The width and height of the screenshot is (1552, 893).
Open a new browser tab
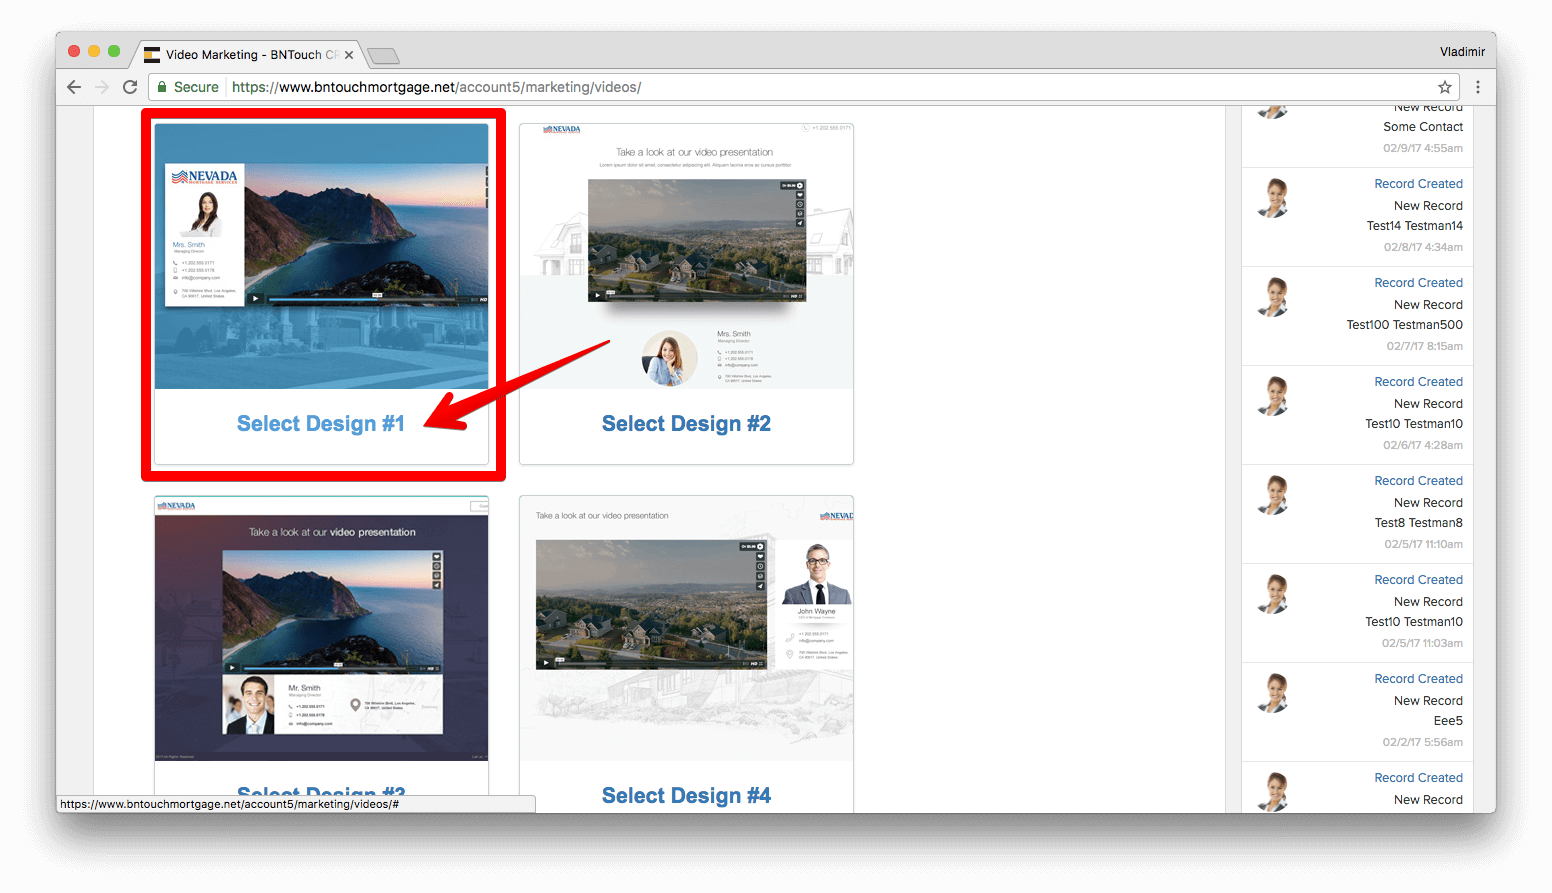click(383, 55)
